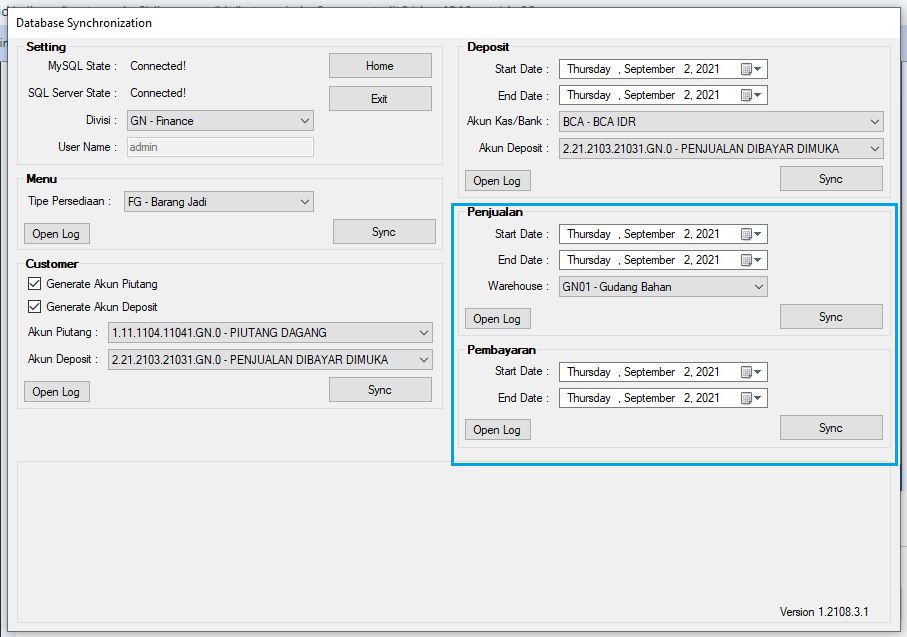
Task: Click Sync in the Customer section
Action: pyautogui.click(x=380, y=390)
